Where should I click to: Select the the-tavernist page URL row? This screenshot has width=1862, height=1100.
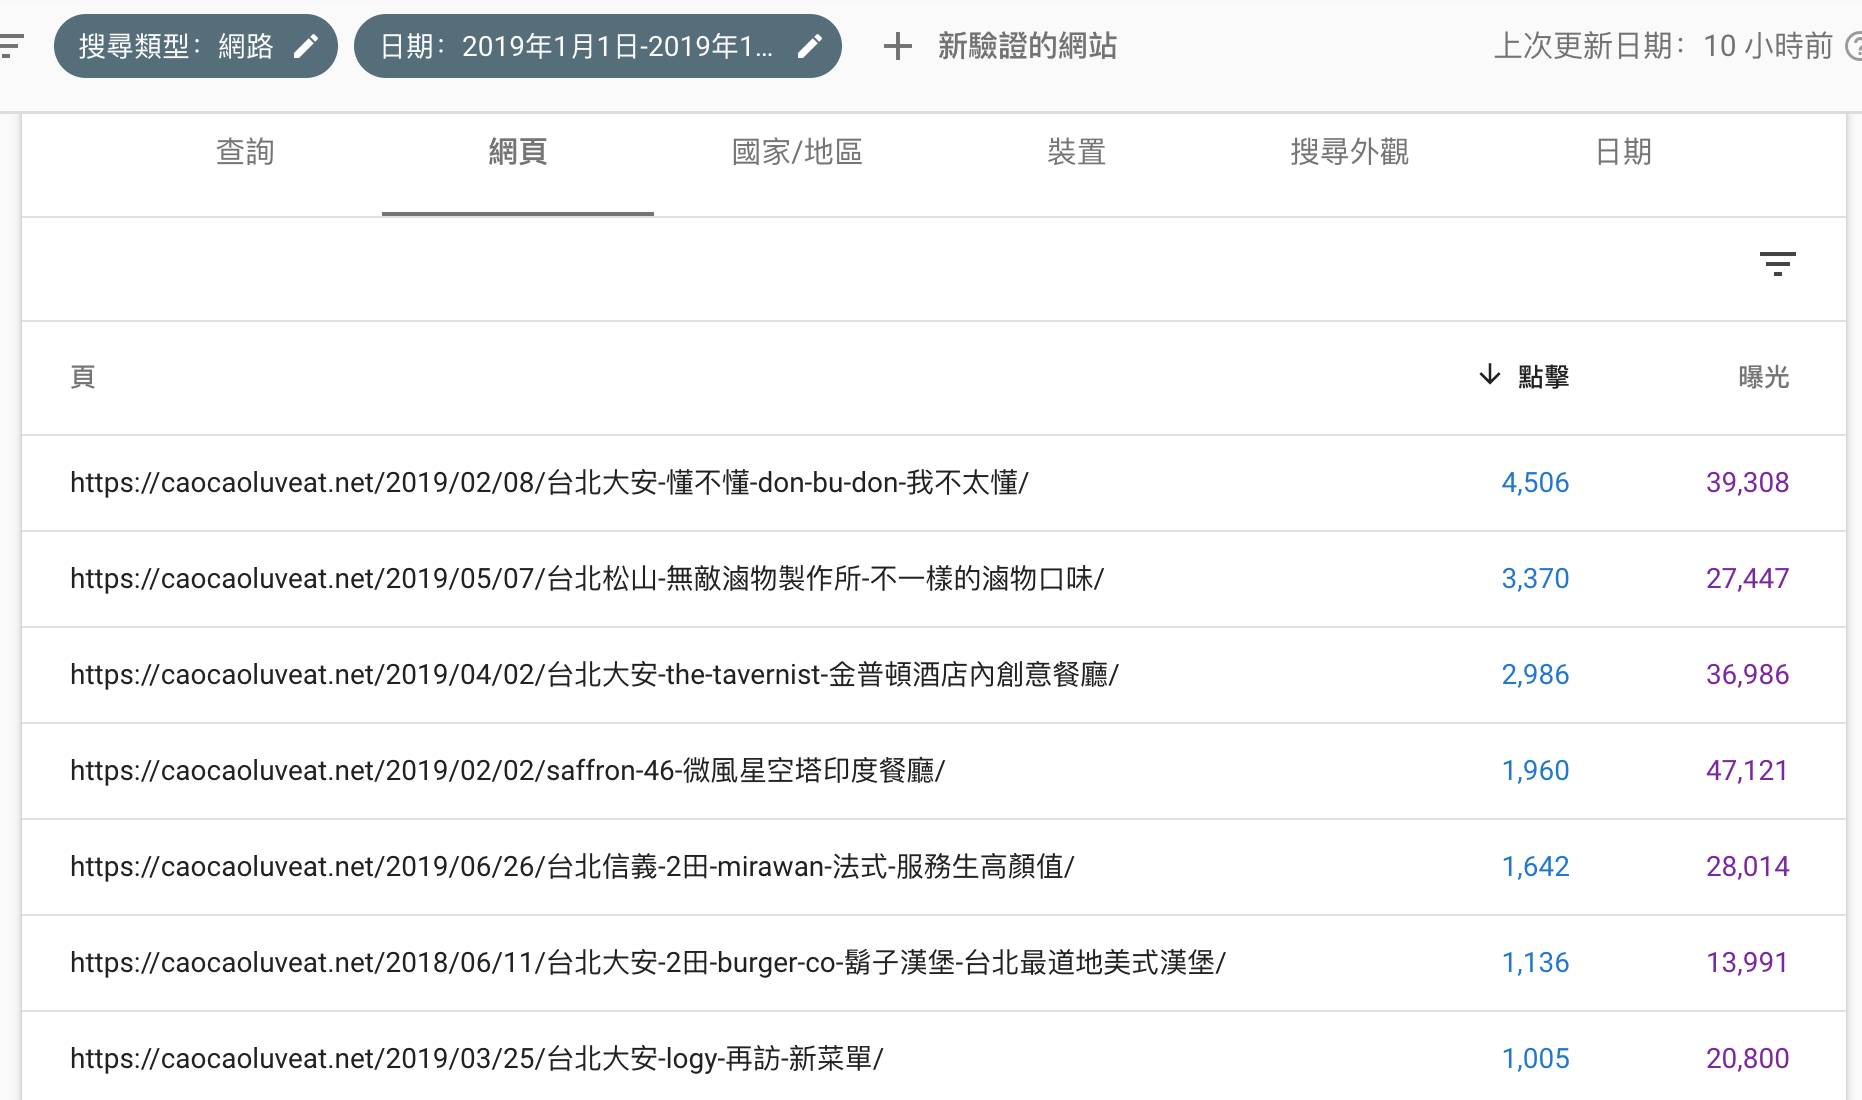(x=594, y=675)
